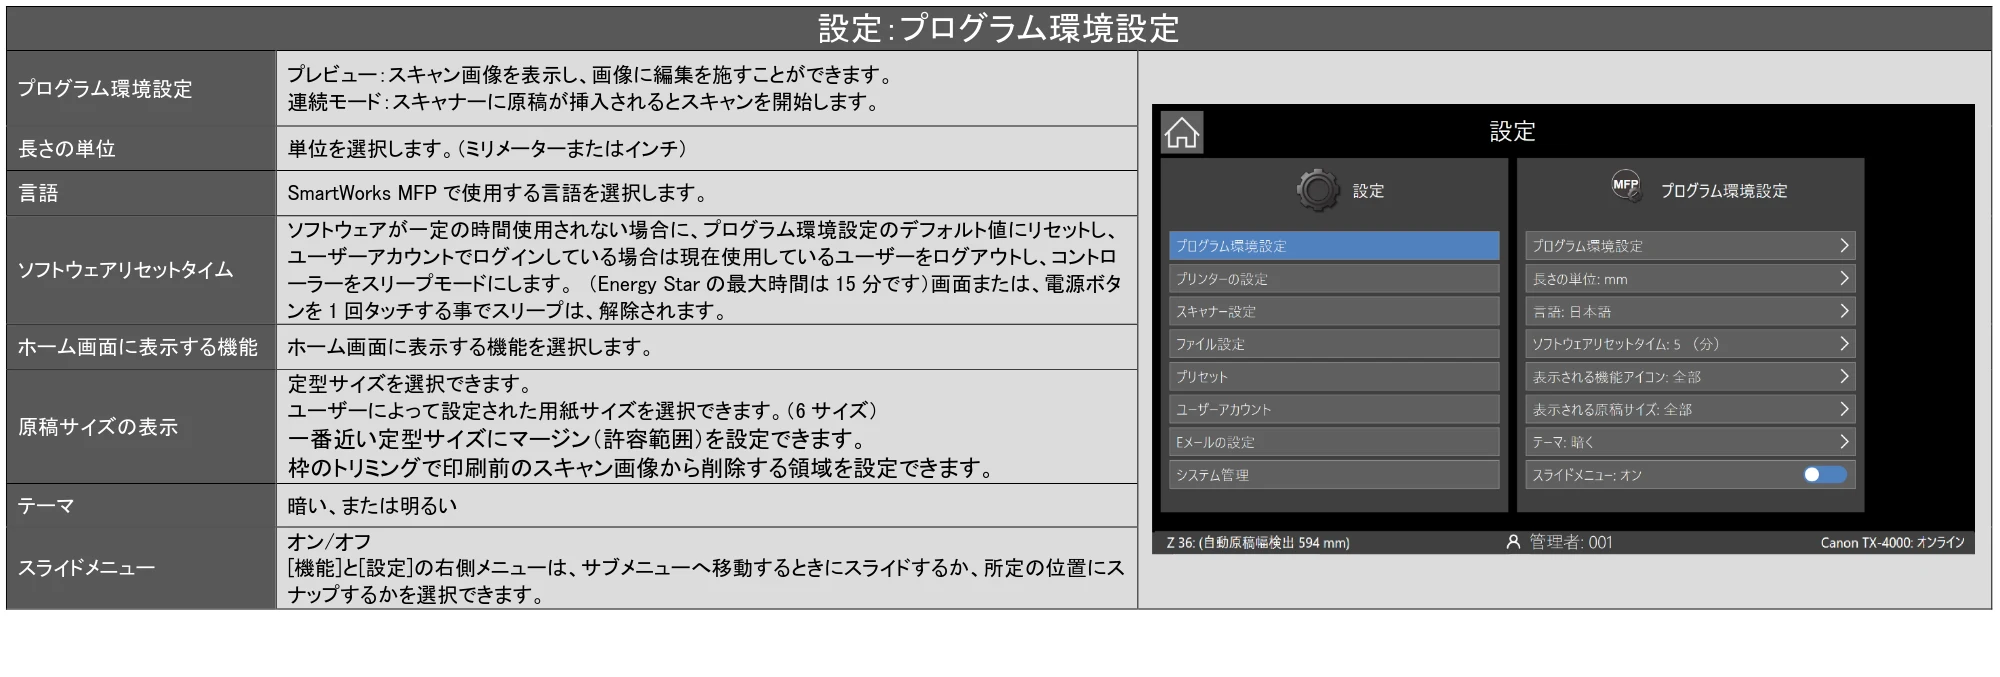Open プリンターの設定 menu item

coord(1334,279)
